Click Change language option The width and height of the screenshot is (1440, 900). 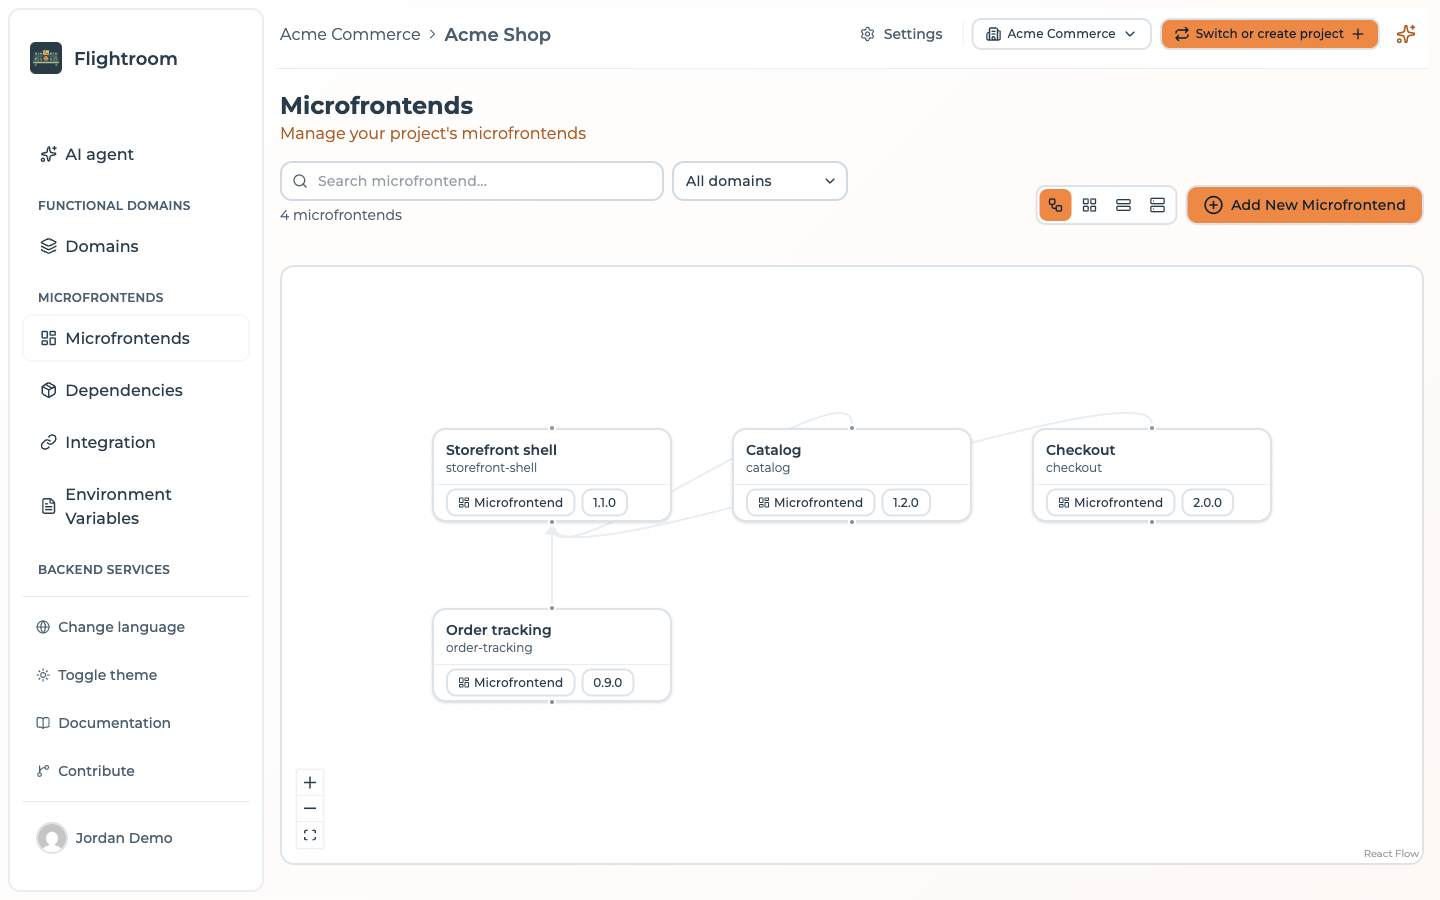pyautogui.click(x=136, y=627)
